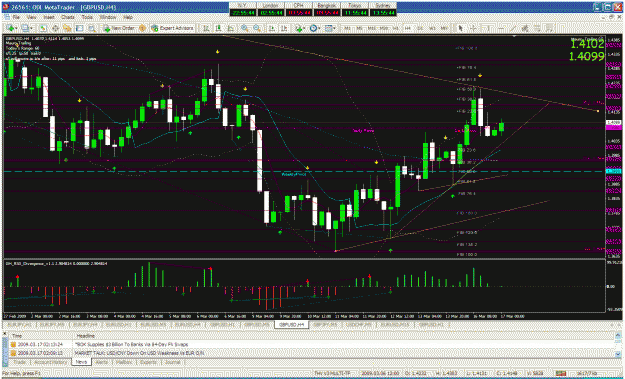Select the GBPUSD,H4 chart tab
Viewport: 625px width, 379px height.
[291, 325]
